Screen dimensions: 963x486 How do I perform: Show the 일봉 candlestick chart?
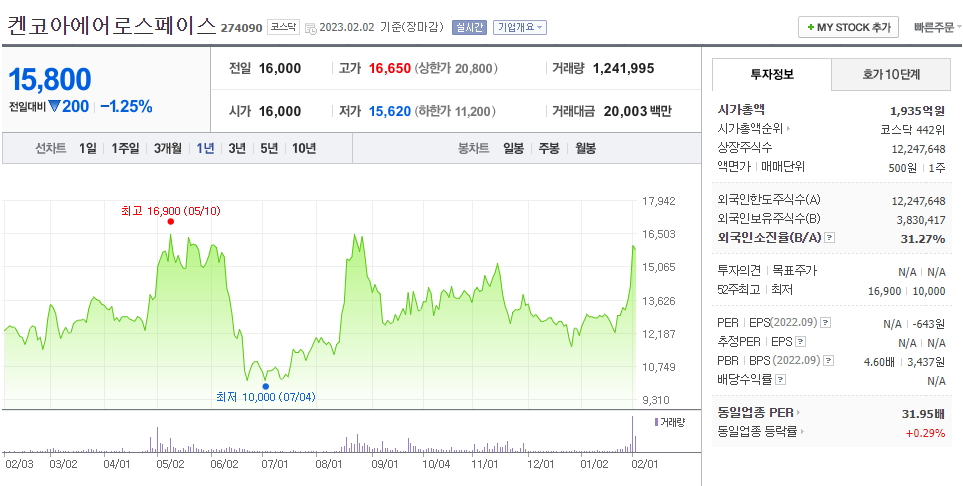(x=513, y=148)
